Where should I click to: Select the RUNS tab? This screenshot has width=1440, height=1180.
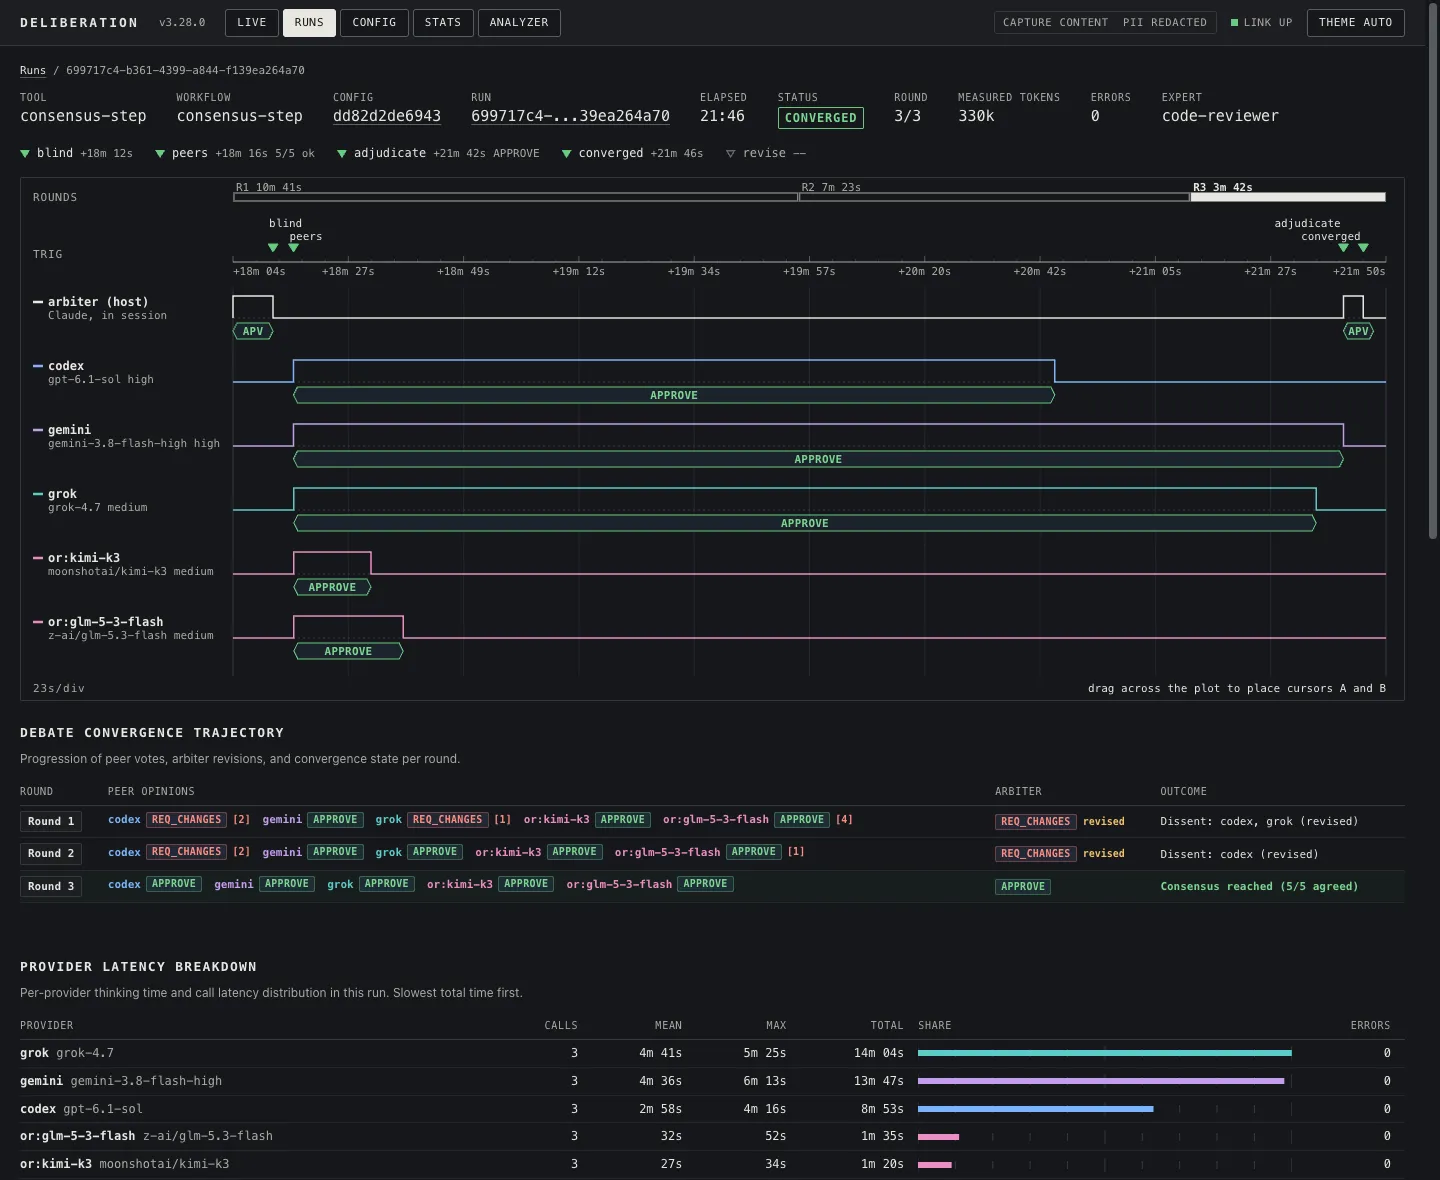coord(309,23)
